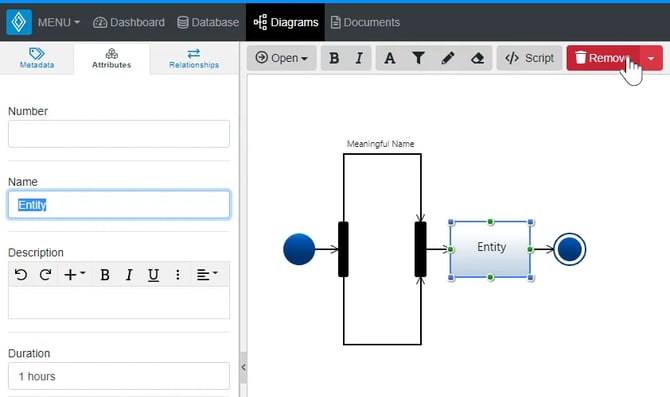670x397 pixels.
Task: Toggle bold in the diagram toolbar
Action: 334,58
